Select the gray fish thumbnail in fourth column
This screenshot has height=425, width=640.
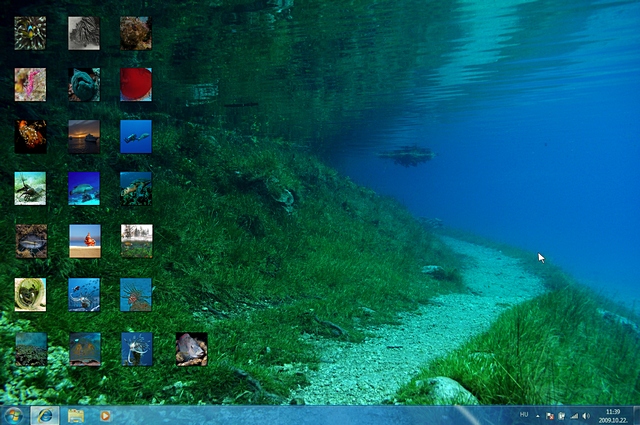click(191, 348)
